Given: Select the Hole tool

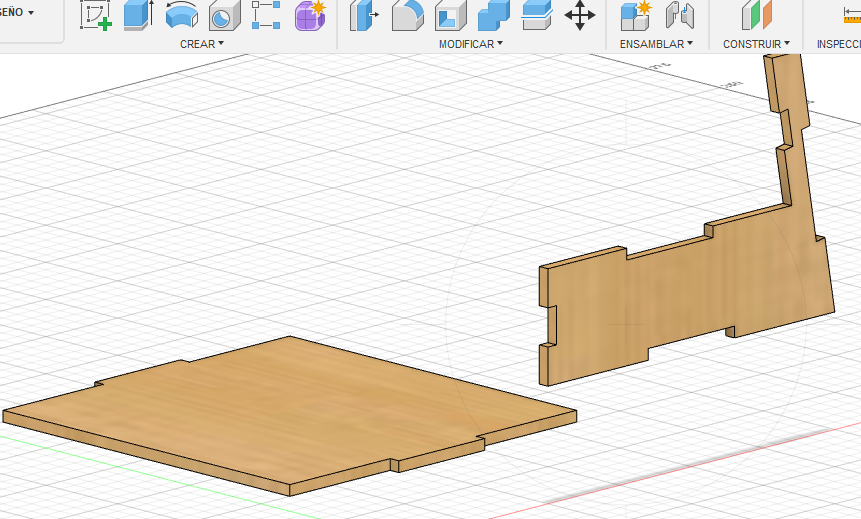Looking at the screenshot, I should (225, 15).
